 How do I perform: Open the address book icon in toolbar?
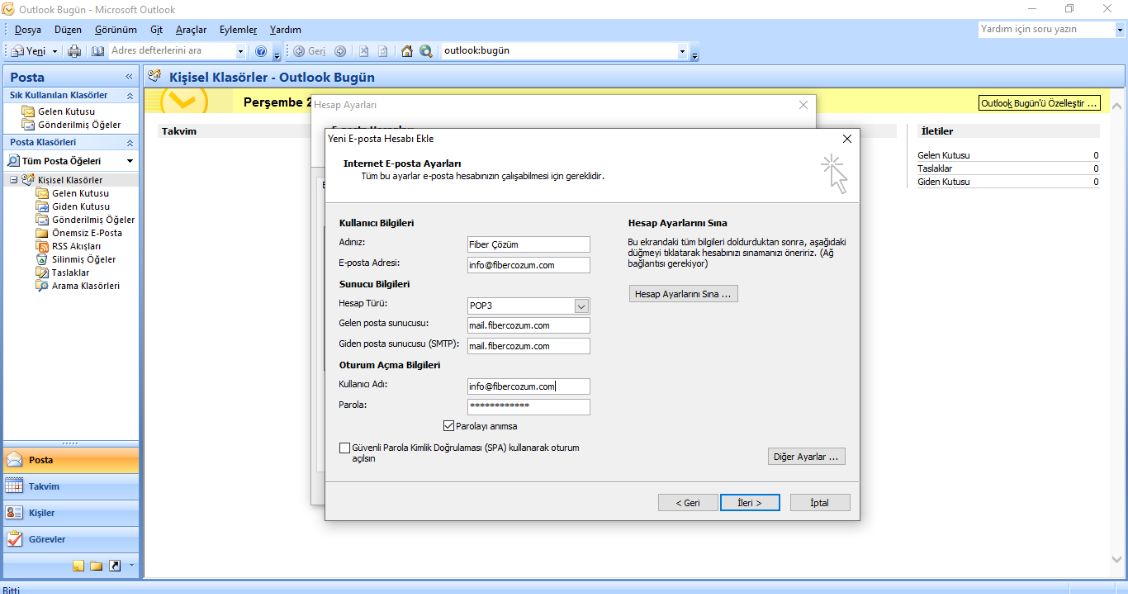click(98, 51)
